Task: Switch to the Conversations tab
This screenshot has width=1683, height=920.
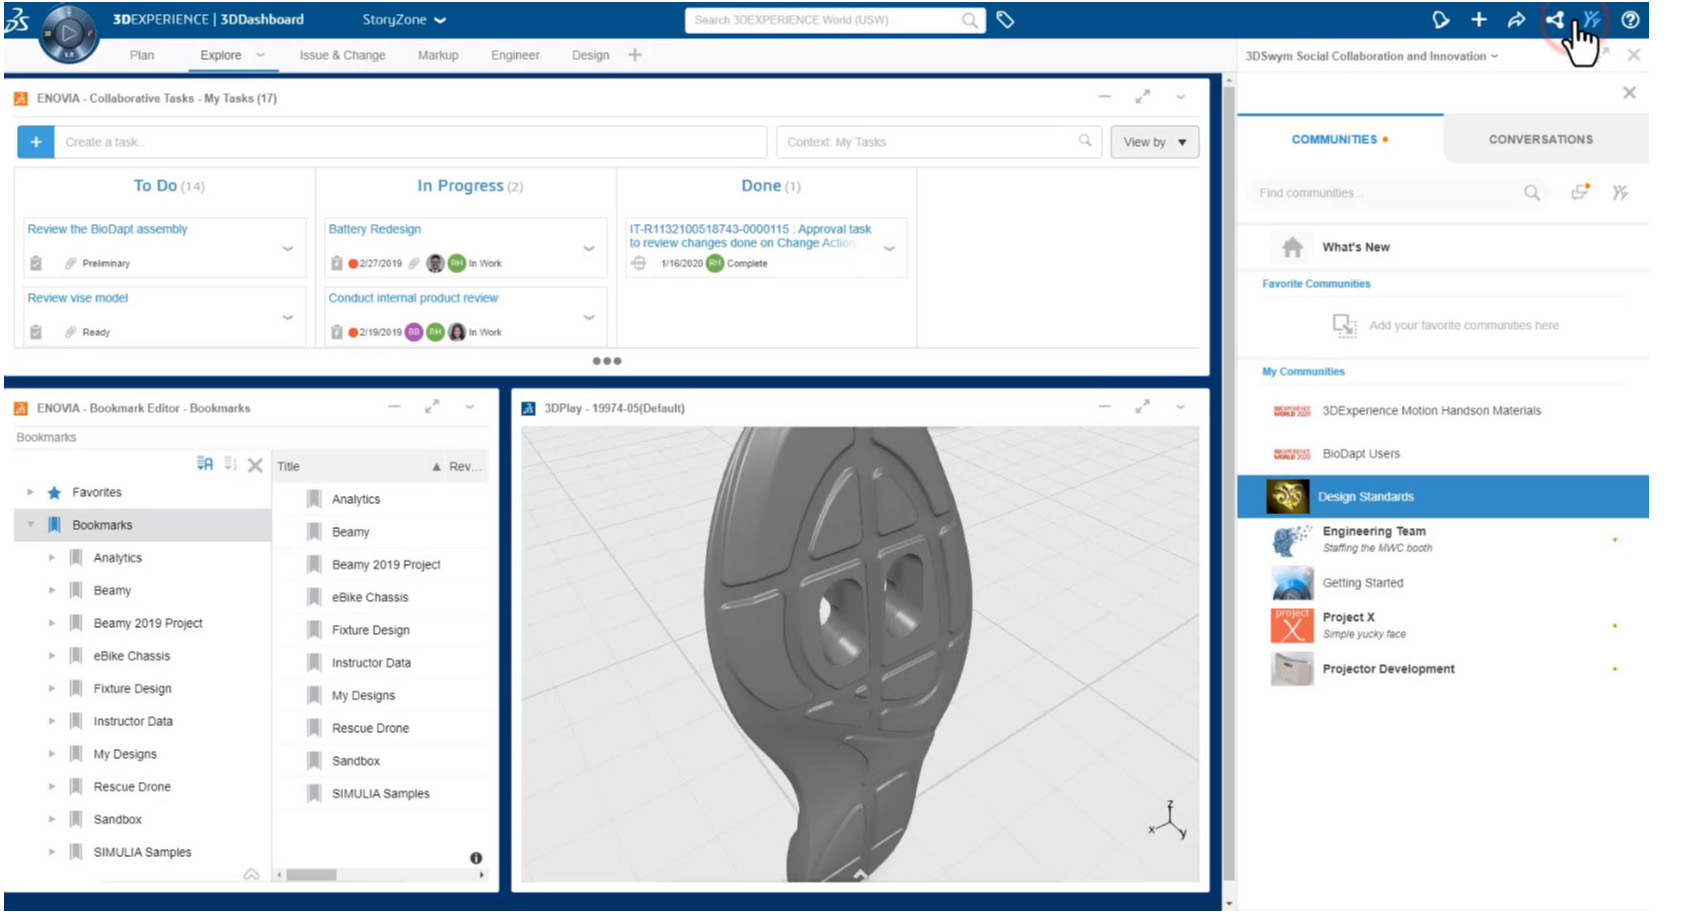Action: (1540, 140)
